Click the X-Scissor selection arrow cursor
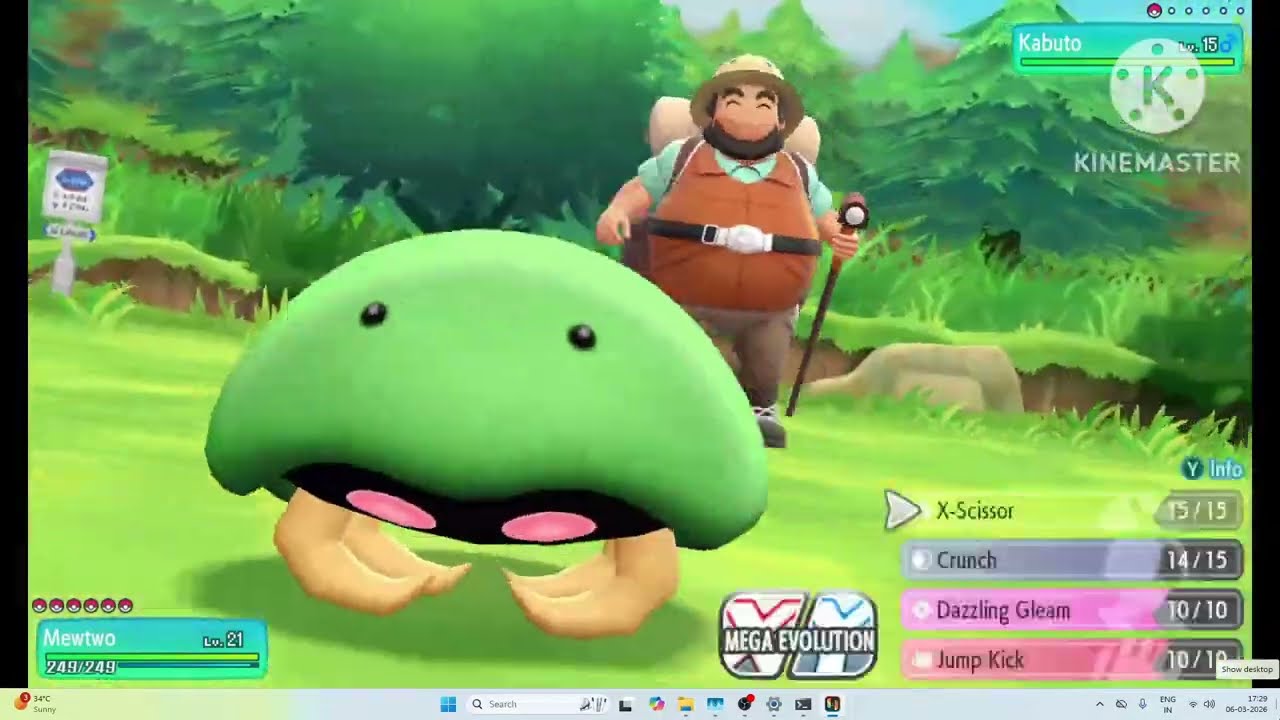Screen dimensions: 1280x720 coord(902,511)
